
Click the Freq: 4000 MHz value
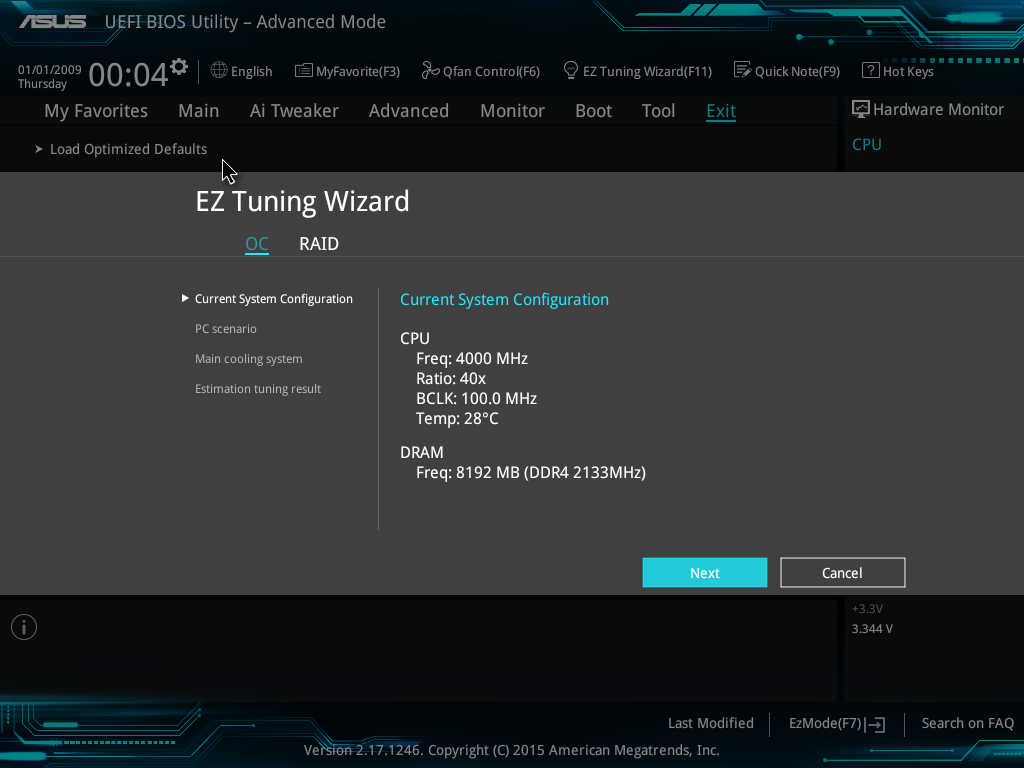click(472, 359)
